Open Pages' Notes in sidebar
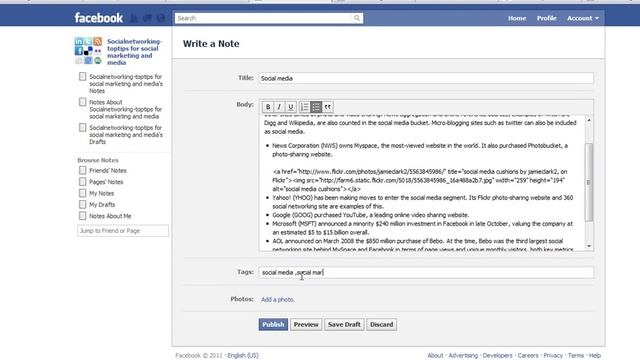Image resolution: width=640 pixels, height=360 pixels. point(106,182)
